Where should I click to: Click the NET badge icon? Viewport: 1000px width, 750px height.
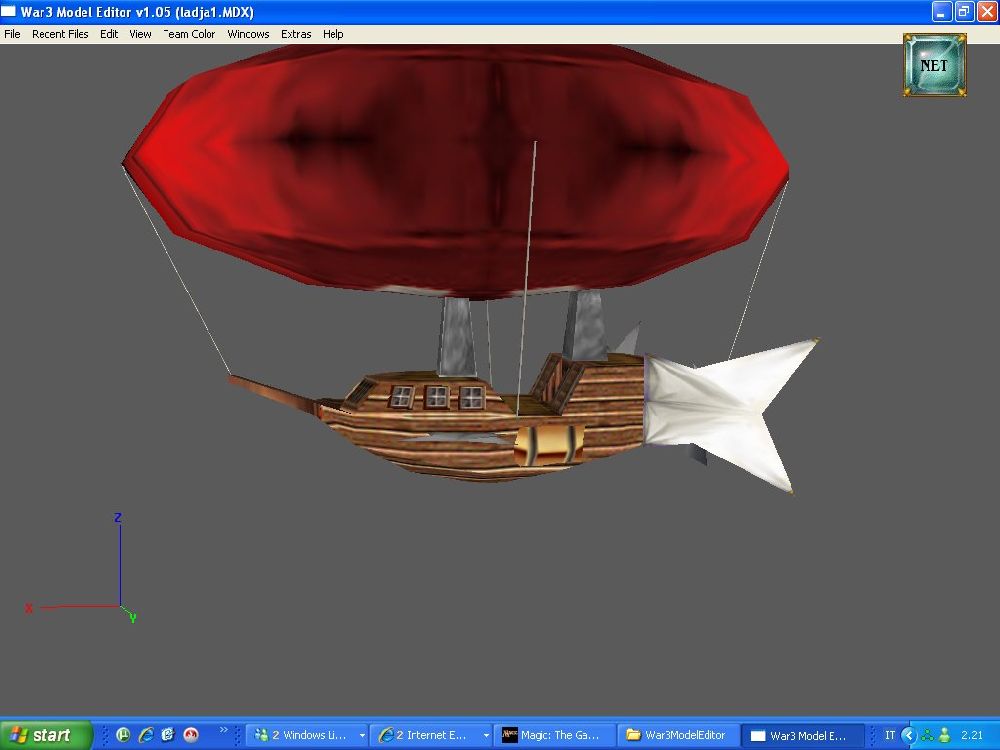(934, 65)
